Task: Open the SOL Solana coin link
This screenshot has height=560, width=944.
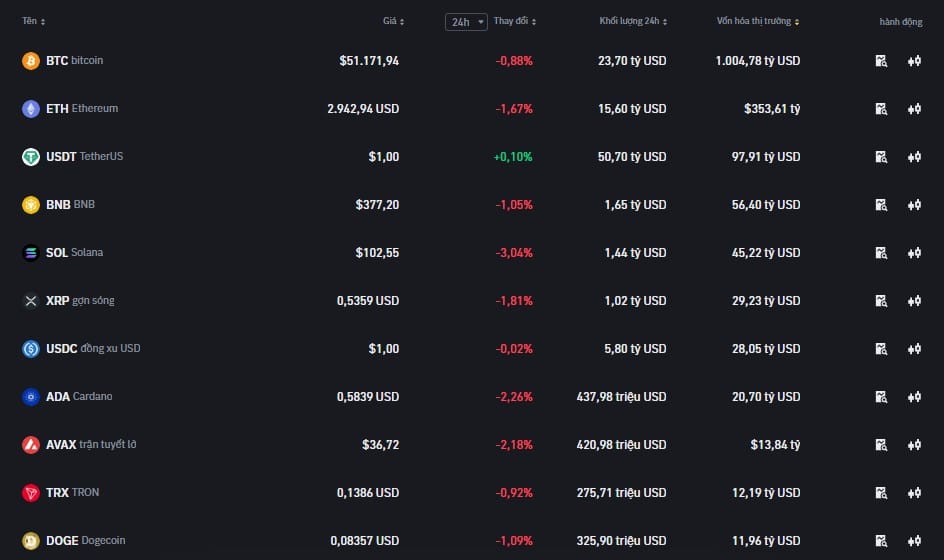Action: (75, 252)
